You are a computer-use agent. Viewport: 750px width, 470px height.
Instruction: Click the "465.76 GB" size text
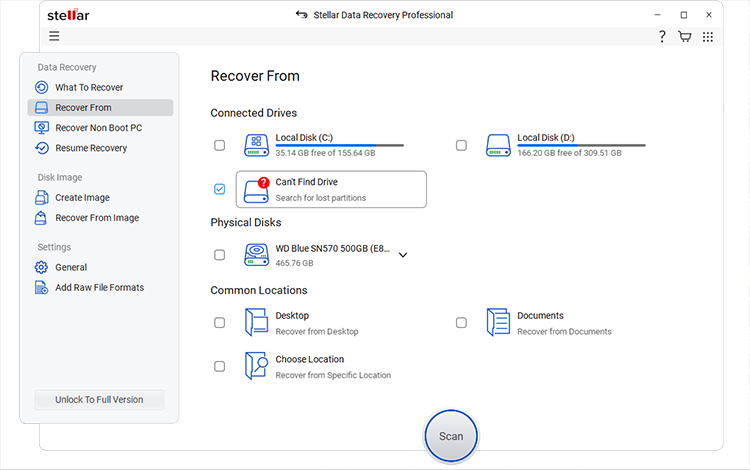click(x=294, y=263)
